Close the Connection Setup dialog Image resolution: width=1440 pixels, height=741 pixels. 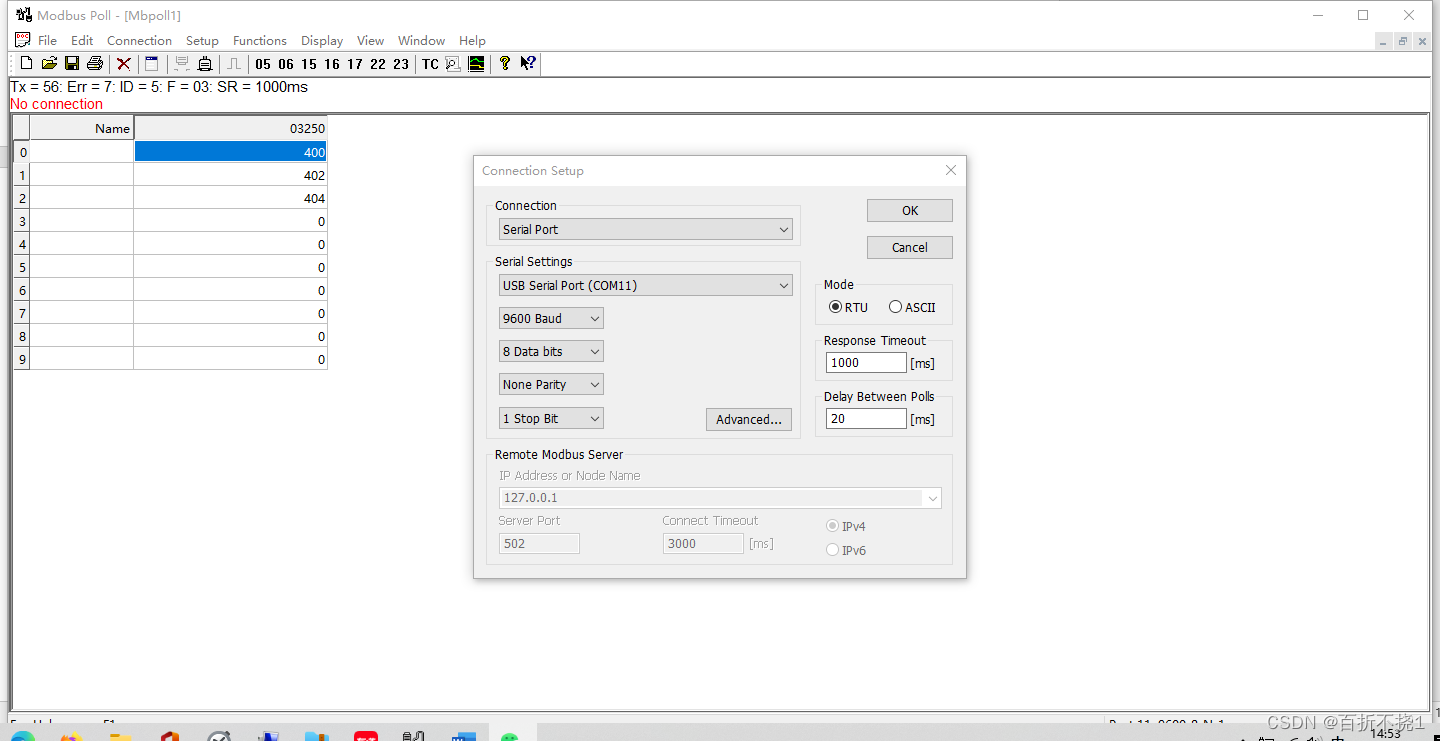pyautogui.click(x=951, y=170)
